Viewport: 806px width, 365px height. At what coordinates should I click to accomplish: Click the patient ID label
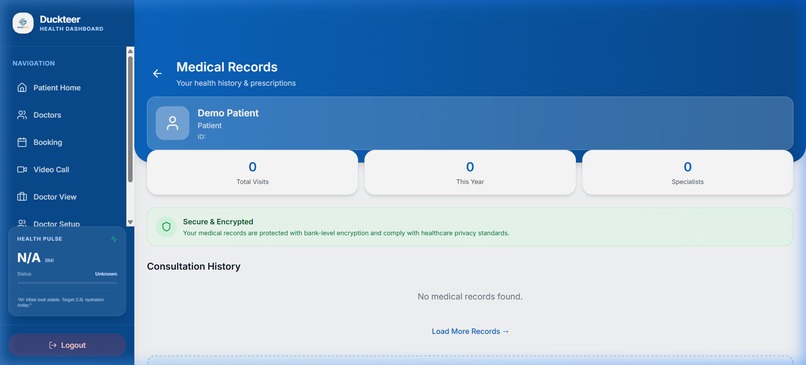click(x=202, y=137)
